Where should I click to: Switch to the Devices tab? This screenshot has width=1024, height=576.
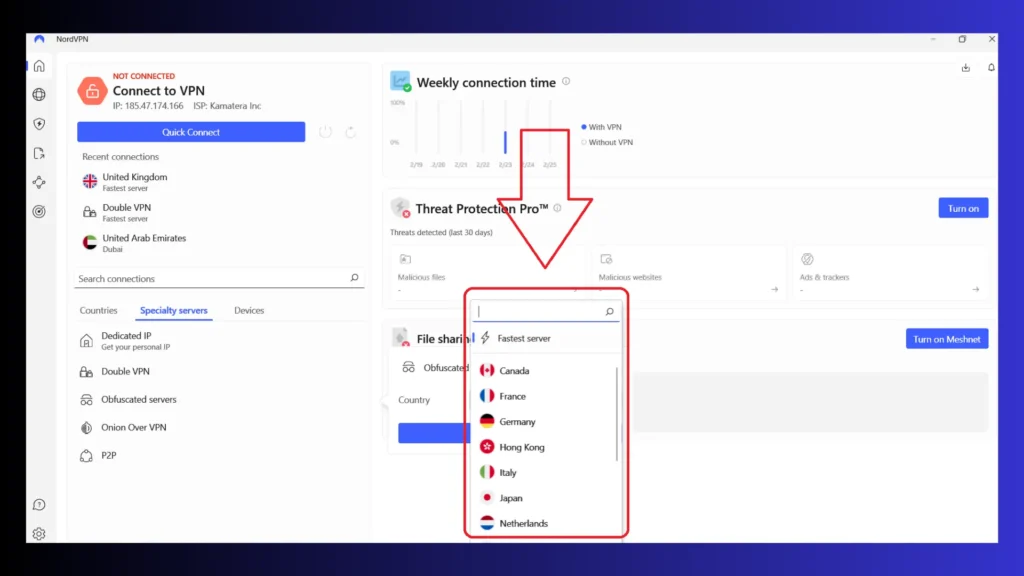(249, 310)
